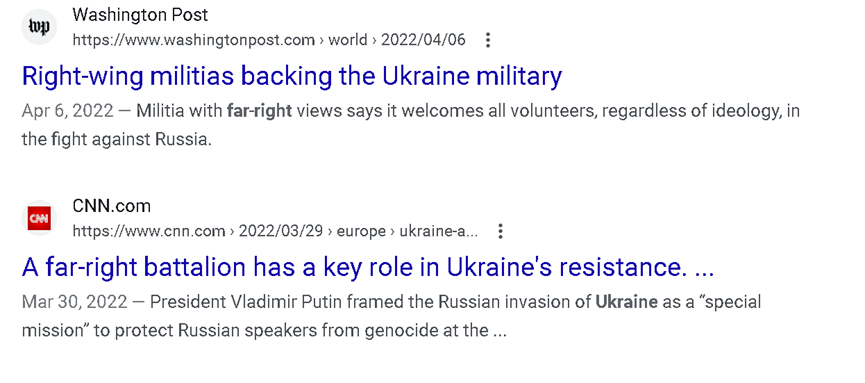Viewport: 865px width, 383px height.
Task: Click '2022/04/06' segment in Washington Post breadcrumb
Action: (x=423, y=40)
